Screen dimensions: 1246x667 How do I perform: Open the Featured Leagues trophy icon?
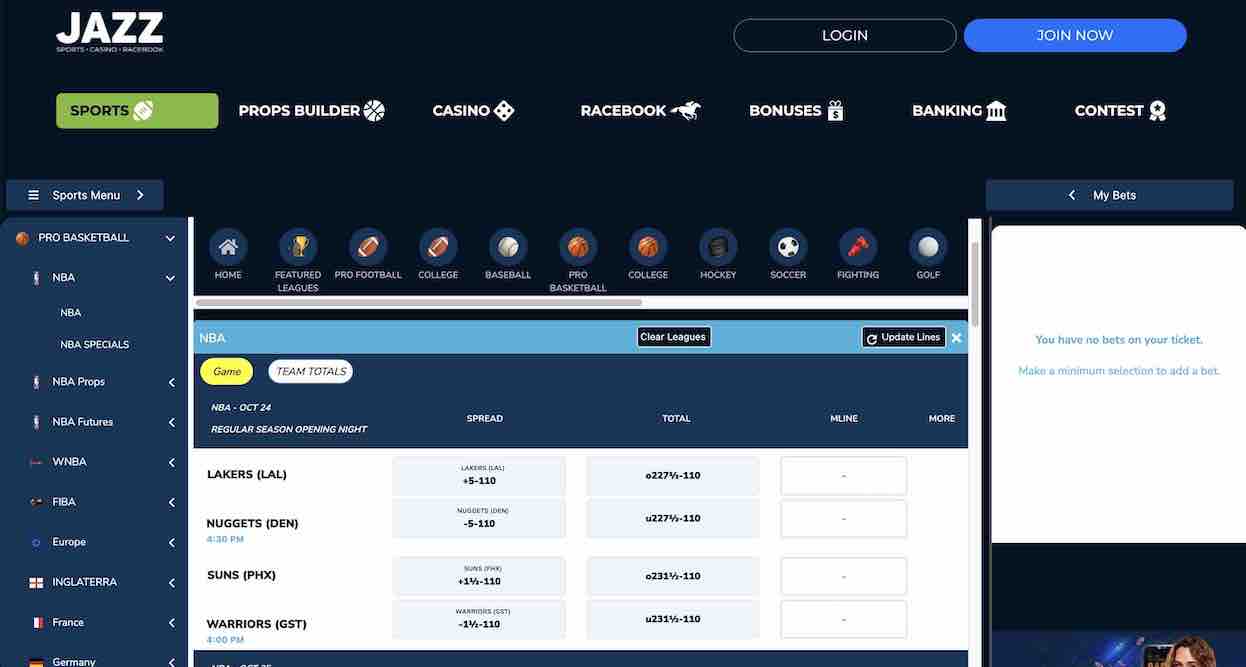(x=297, y=249)
